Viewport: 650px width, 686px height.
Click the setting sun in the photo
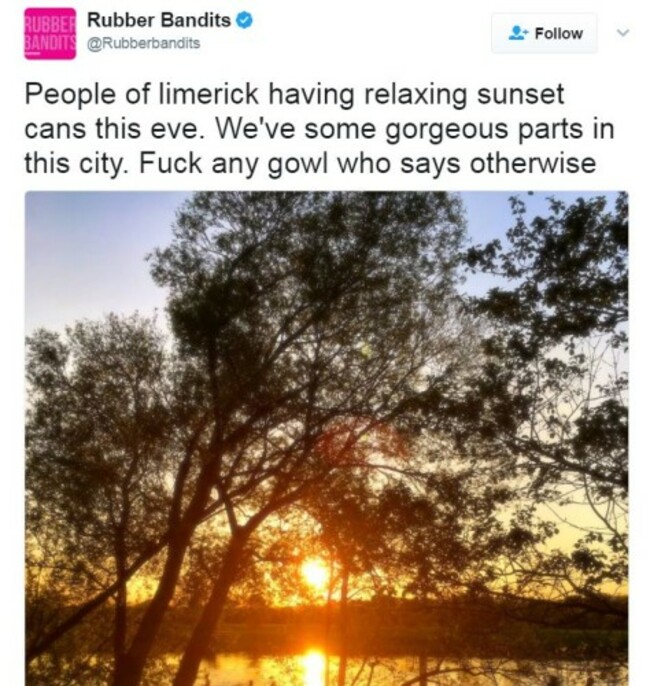tap(315, 572)
